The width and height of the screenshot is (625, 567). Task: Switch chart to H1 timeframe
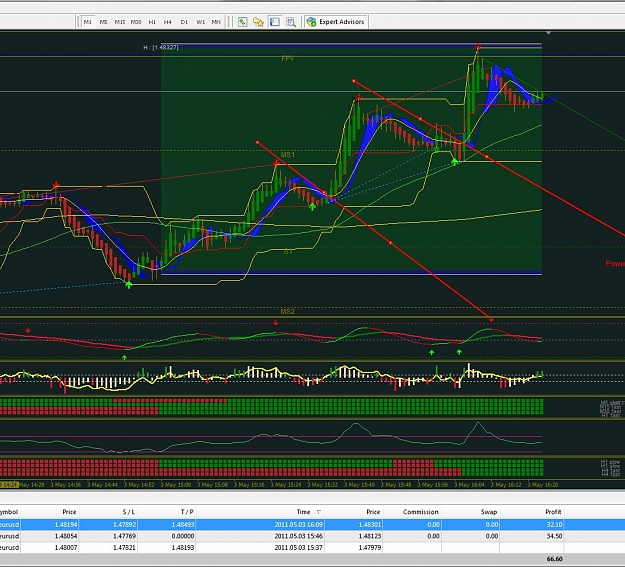[x=152, y=22]
